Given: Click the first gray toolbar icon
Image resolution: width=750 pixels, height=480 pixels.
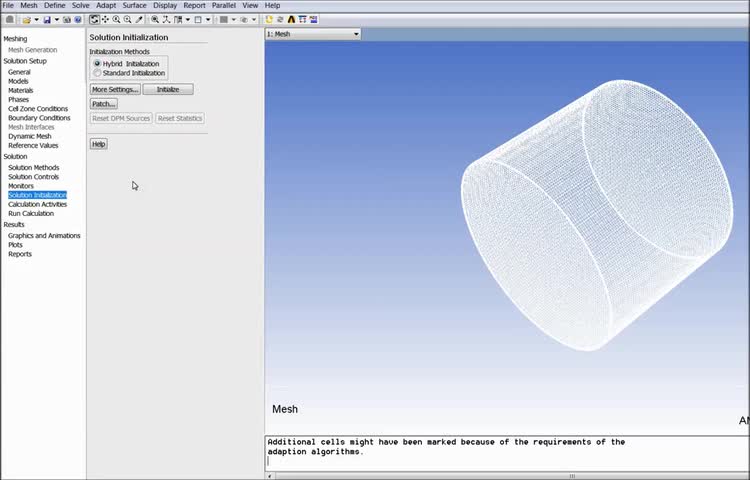Looking at the screenshot, I should click(10, 20).
